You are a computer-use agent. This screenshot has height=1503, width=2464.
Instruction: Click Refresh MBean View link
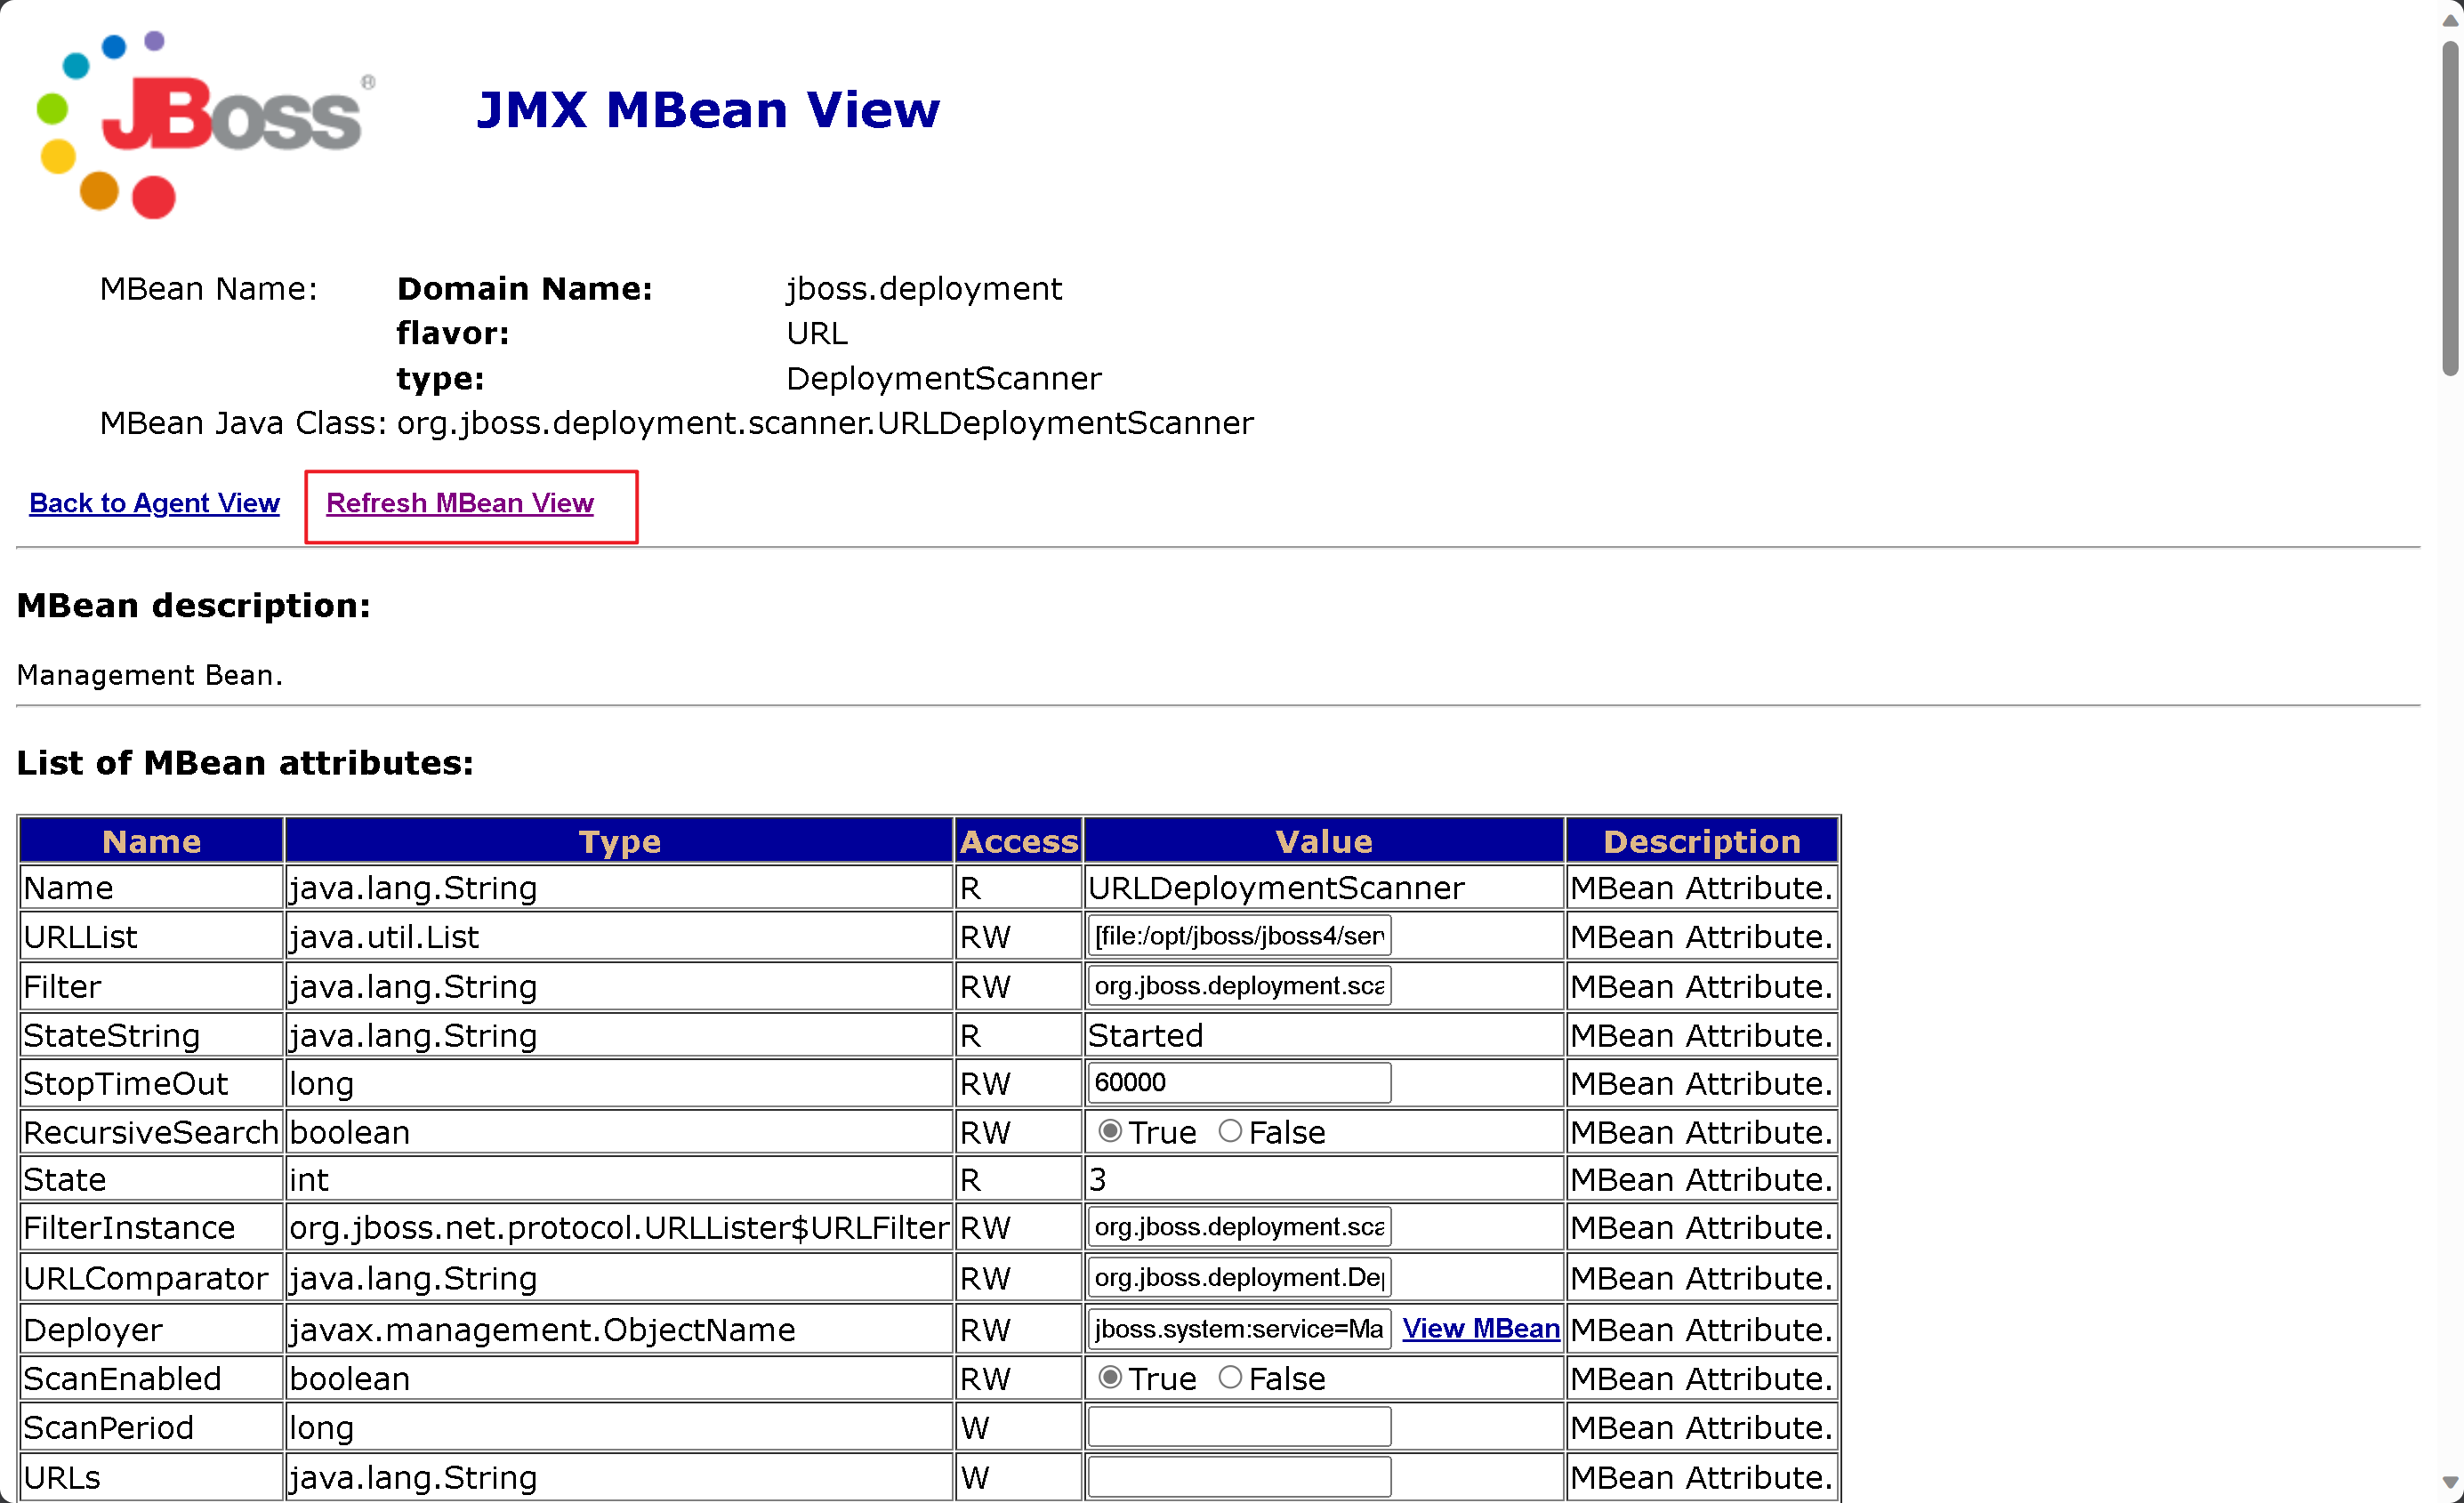pos(460,503)
